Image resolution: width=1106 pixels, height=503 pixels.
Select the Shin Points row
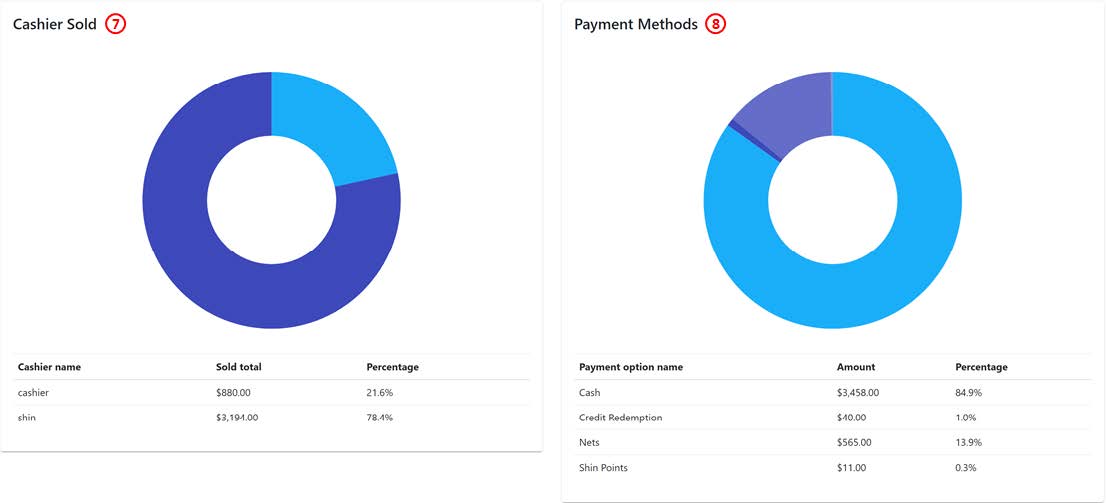click(x=603, y=467)
